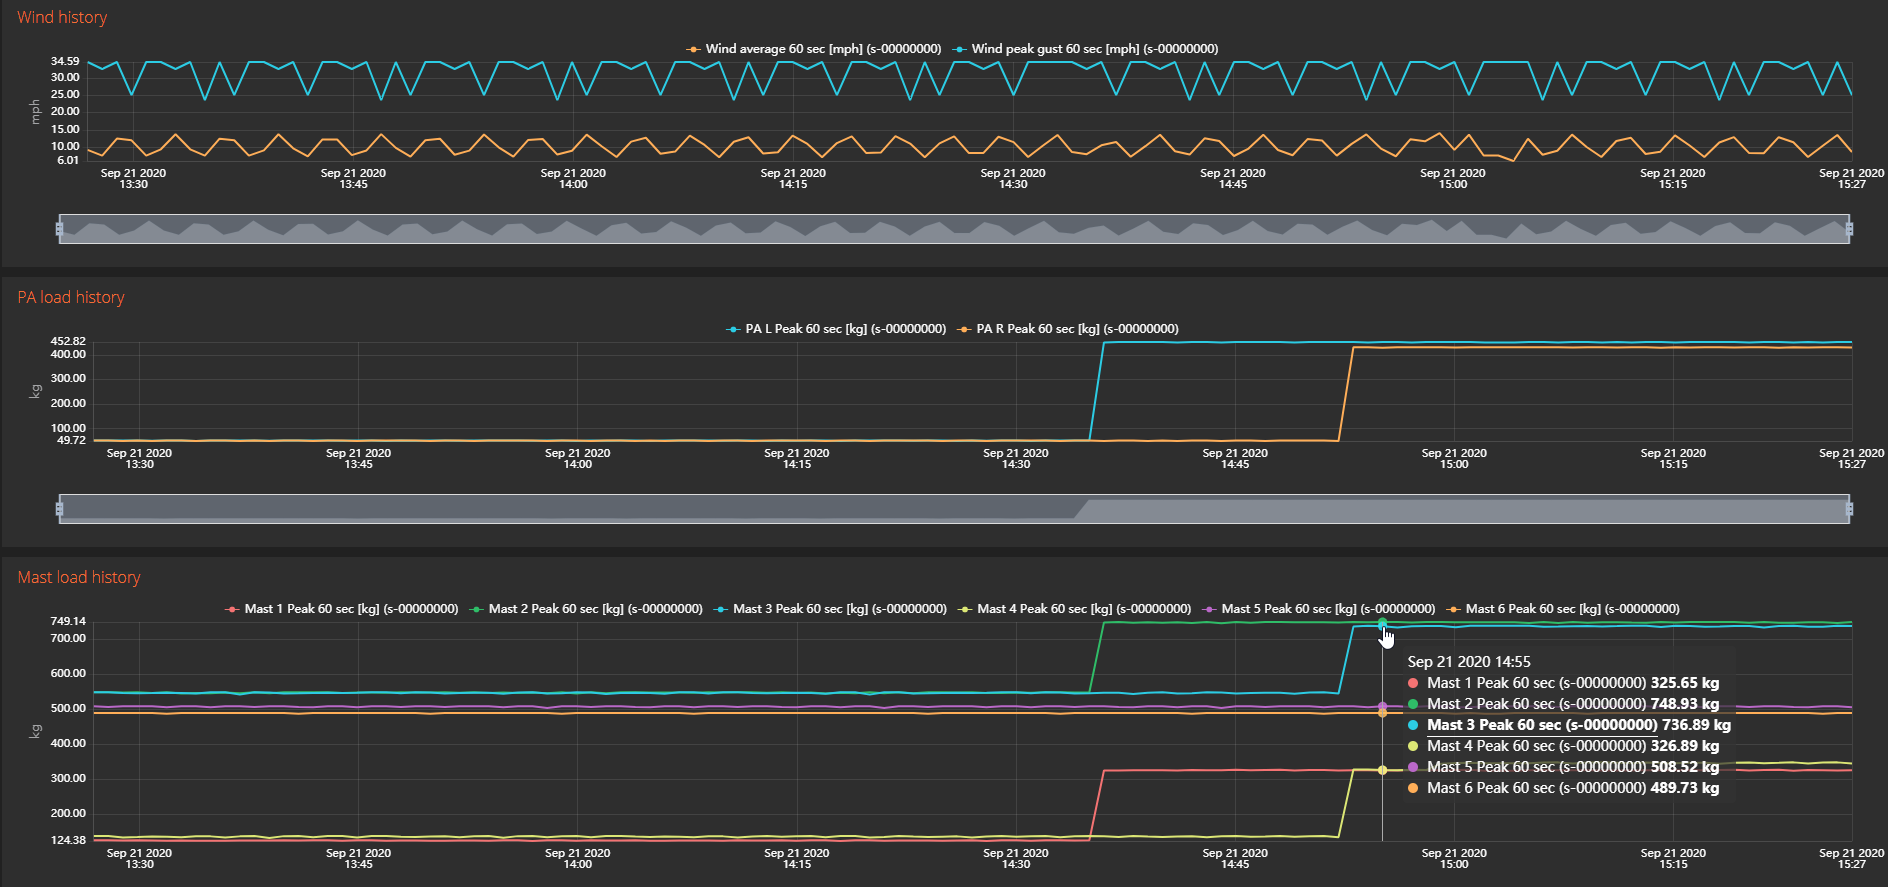Toggle Mast 1 Peak 60 sec legend series
This screenshot has height=887, width=1888.
(341, 609)
